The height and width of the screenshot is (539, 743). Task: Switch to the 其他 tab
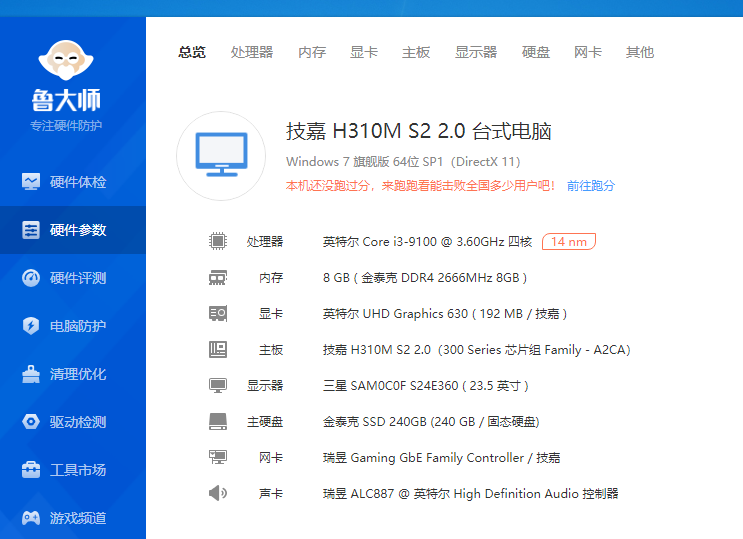click(x=640, y=52)
